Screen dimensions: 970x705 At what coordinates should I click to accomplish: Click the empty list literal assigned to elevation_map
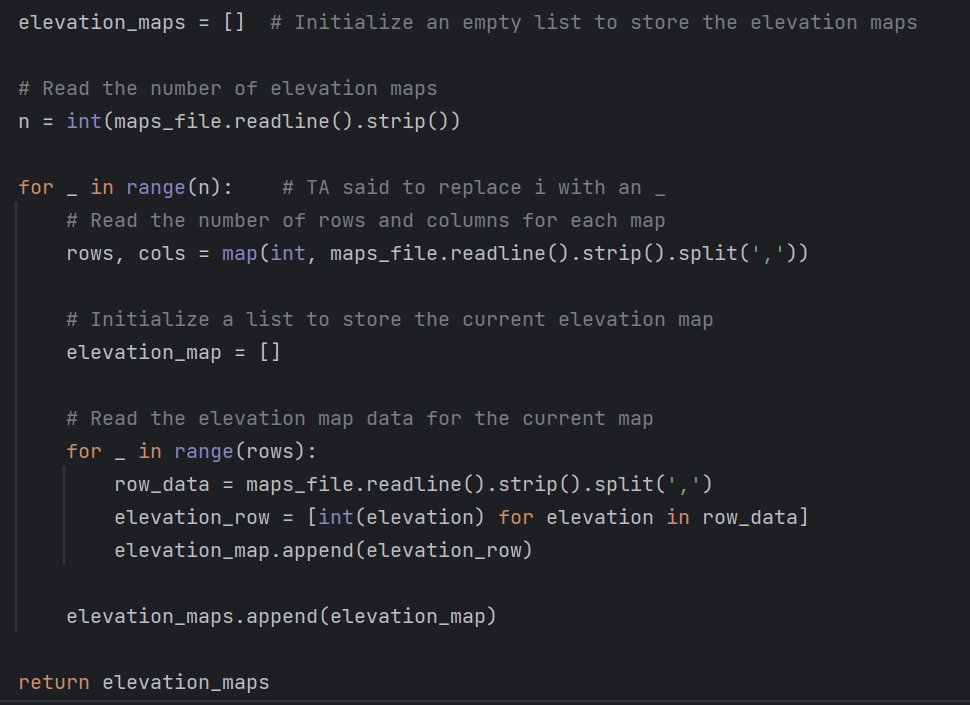275,352
